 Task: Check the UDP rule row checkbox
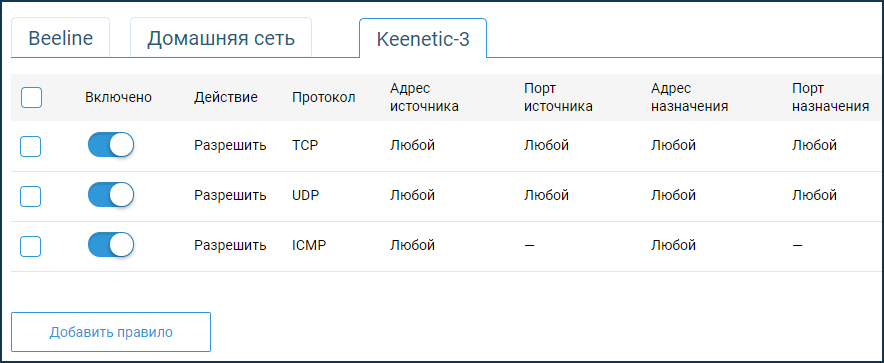click(30, 196)
